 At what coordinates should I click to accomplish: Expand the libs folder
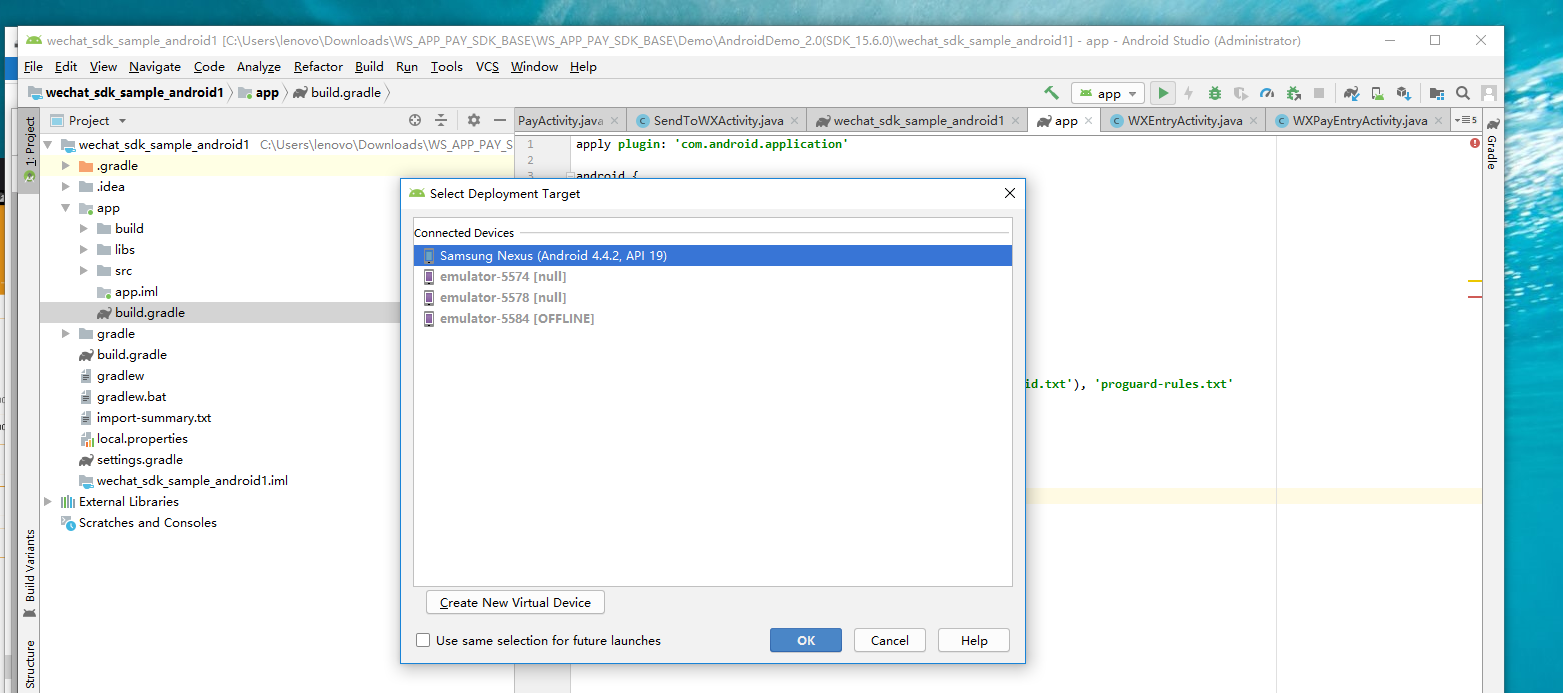(84, 249)
